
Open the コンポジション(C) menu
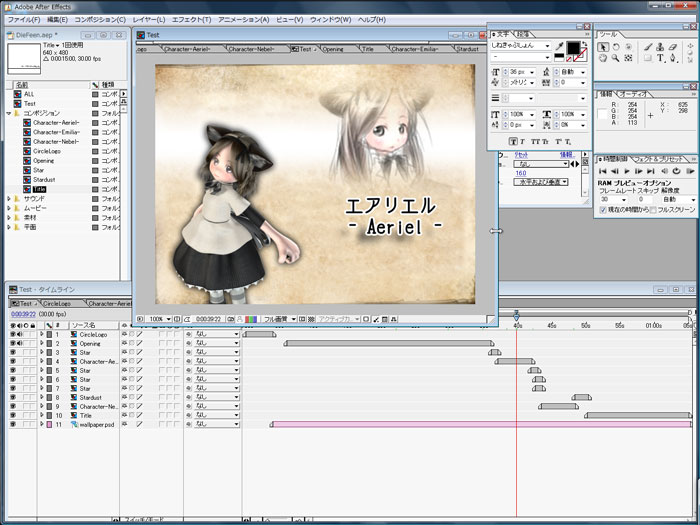pos(100,20)
